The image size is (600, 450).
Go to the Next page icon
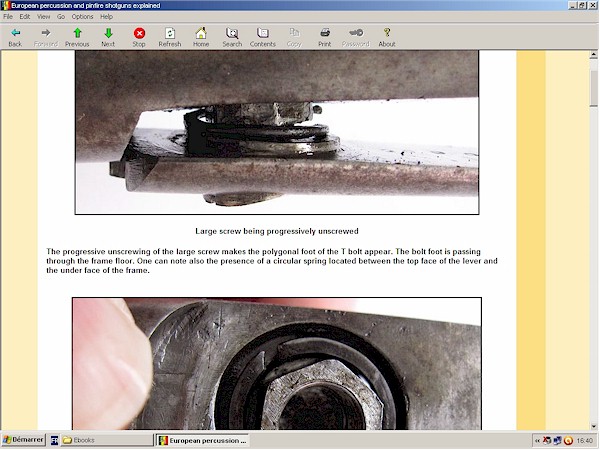coord(108,33)
